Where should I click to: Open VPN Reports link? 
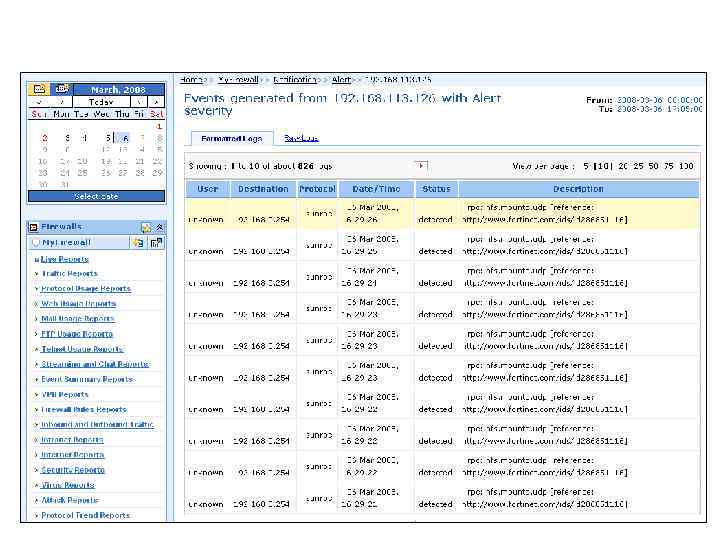click(x=65, y=394)
